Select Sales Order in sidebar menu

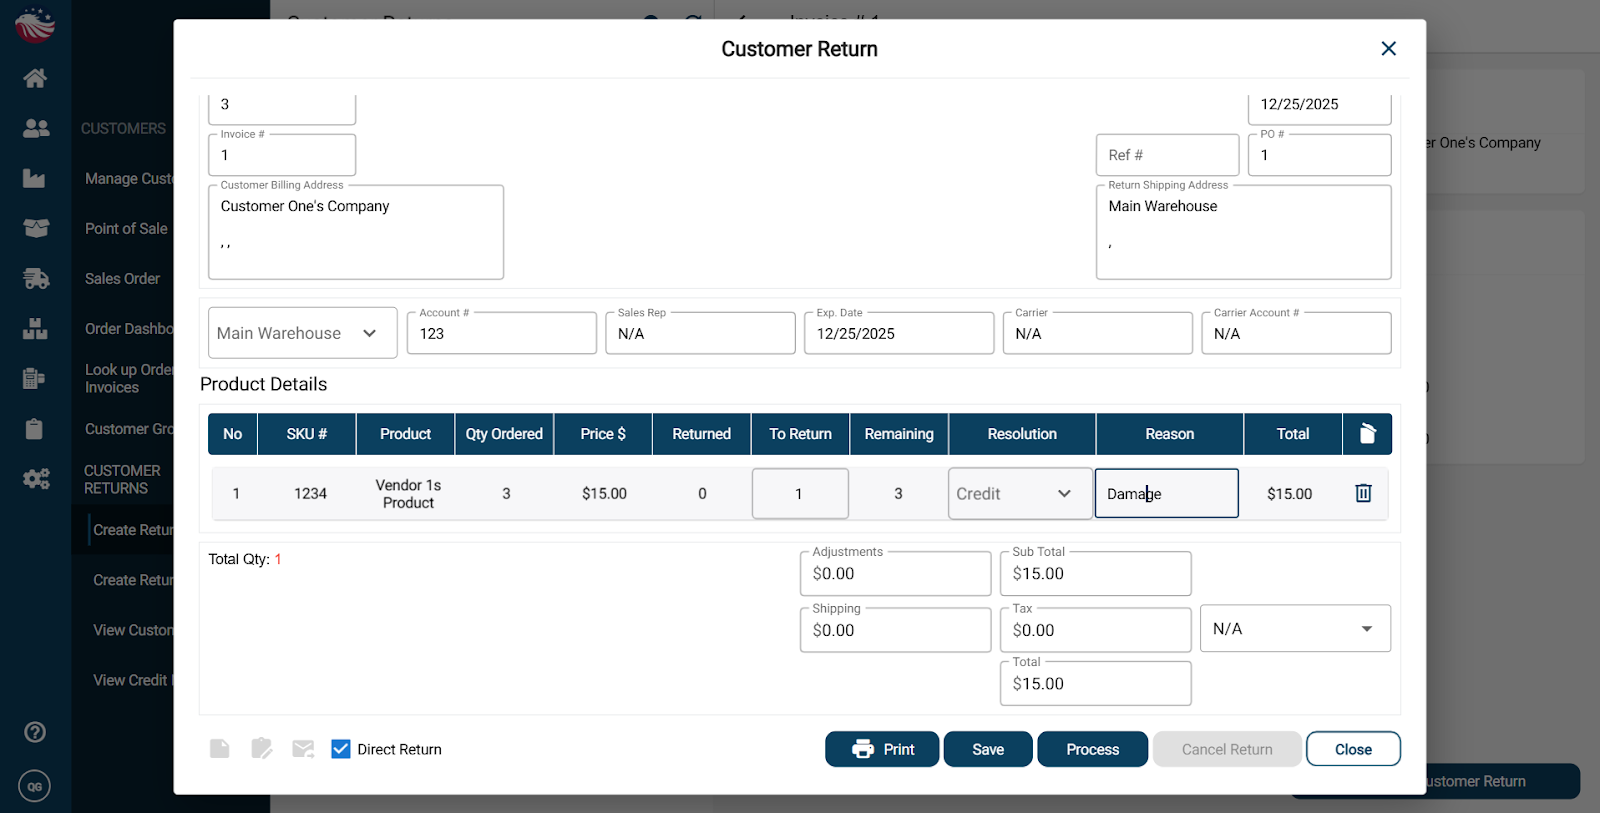pos(122,279)
